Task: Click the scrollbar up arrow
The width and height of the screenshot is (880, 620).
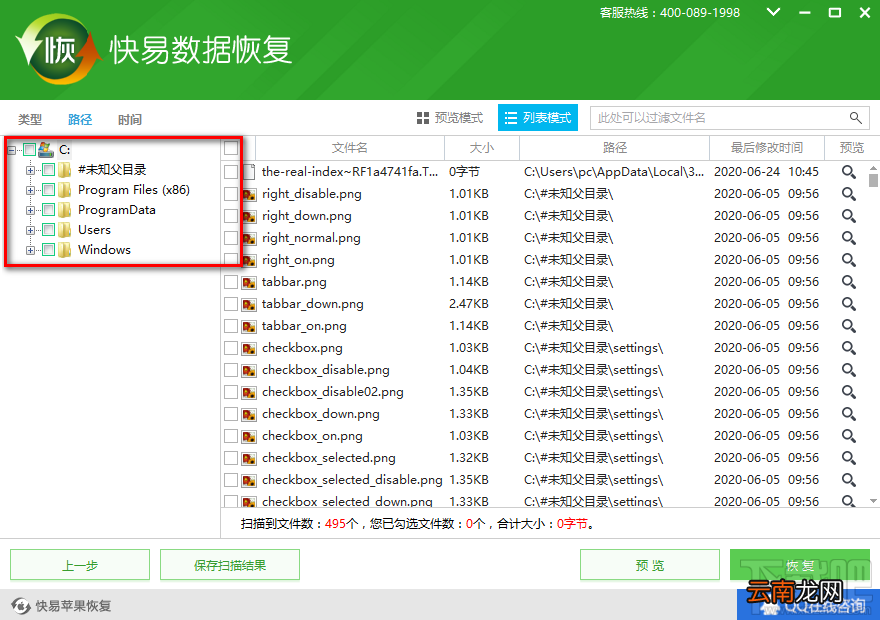Action: click(x=873, y=168)
